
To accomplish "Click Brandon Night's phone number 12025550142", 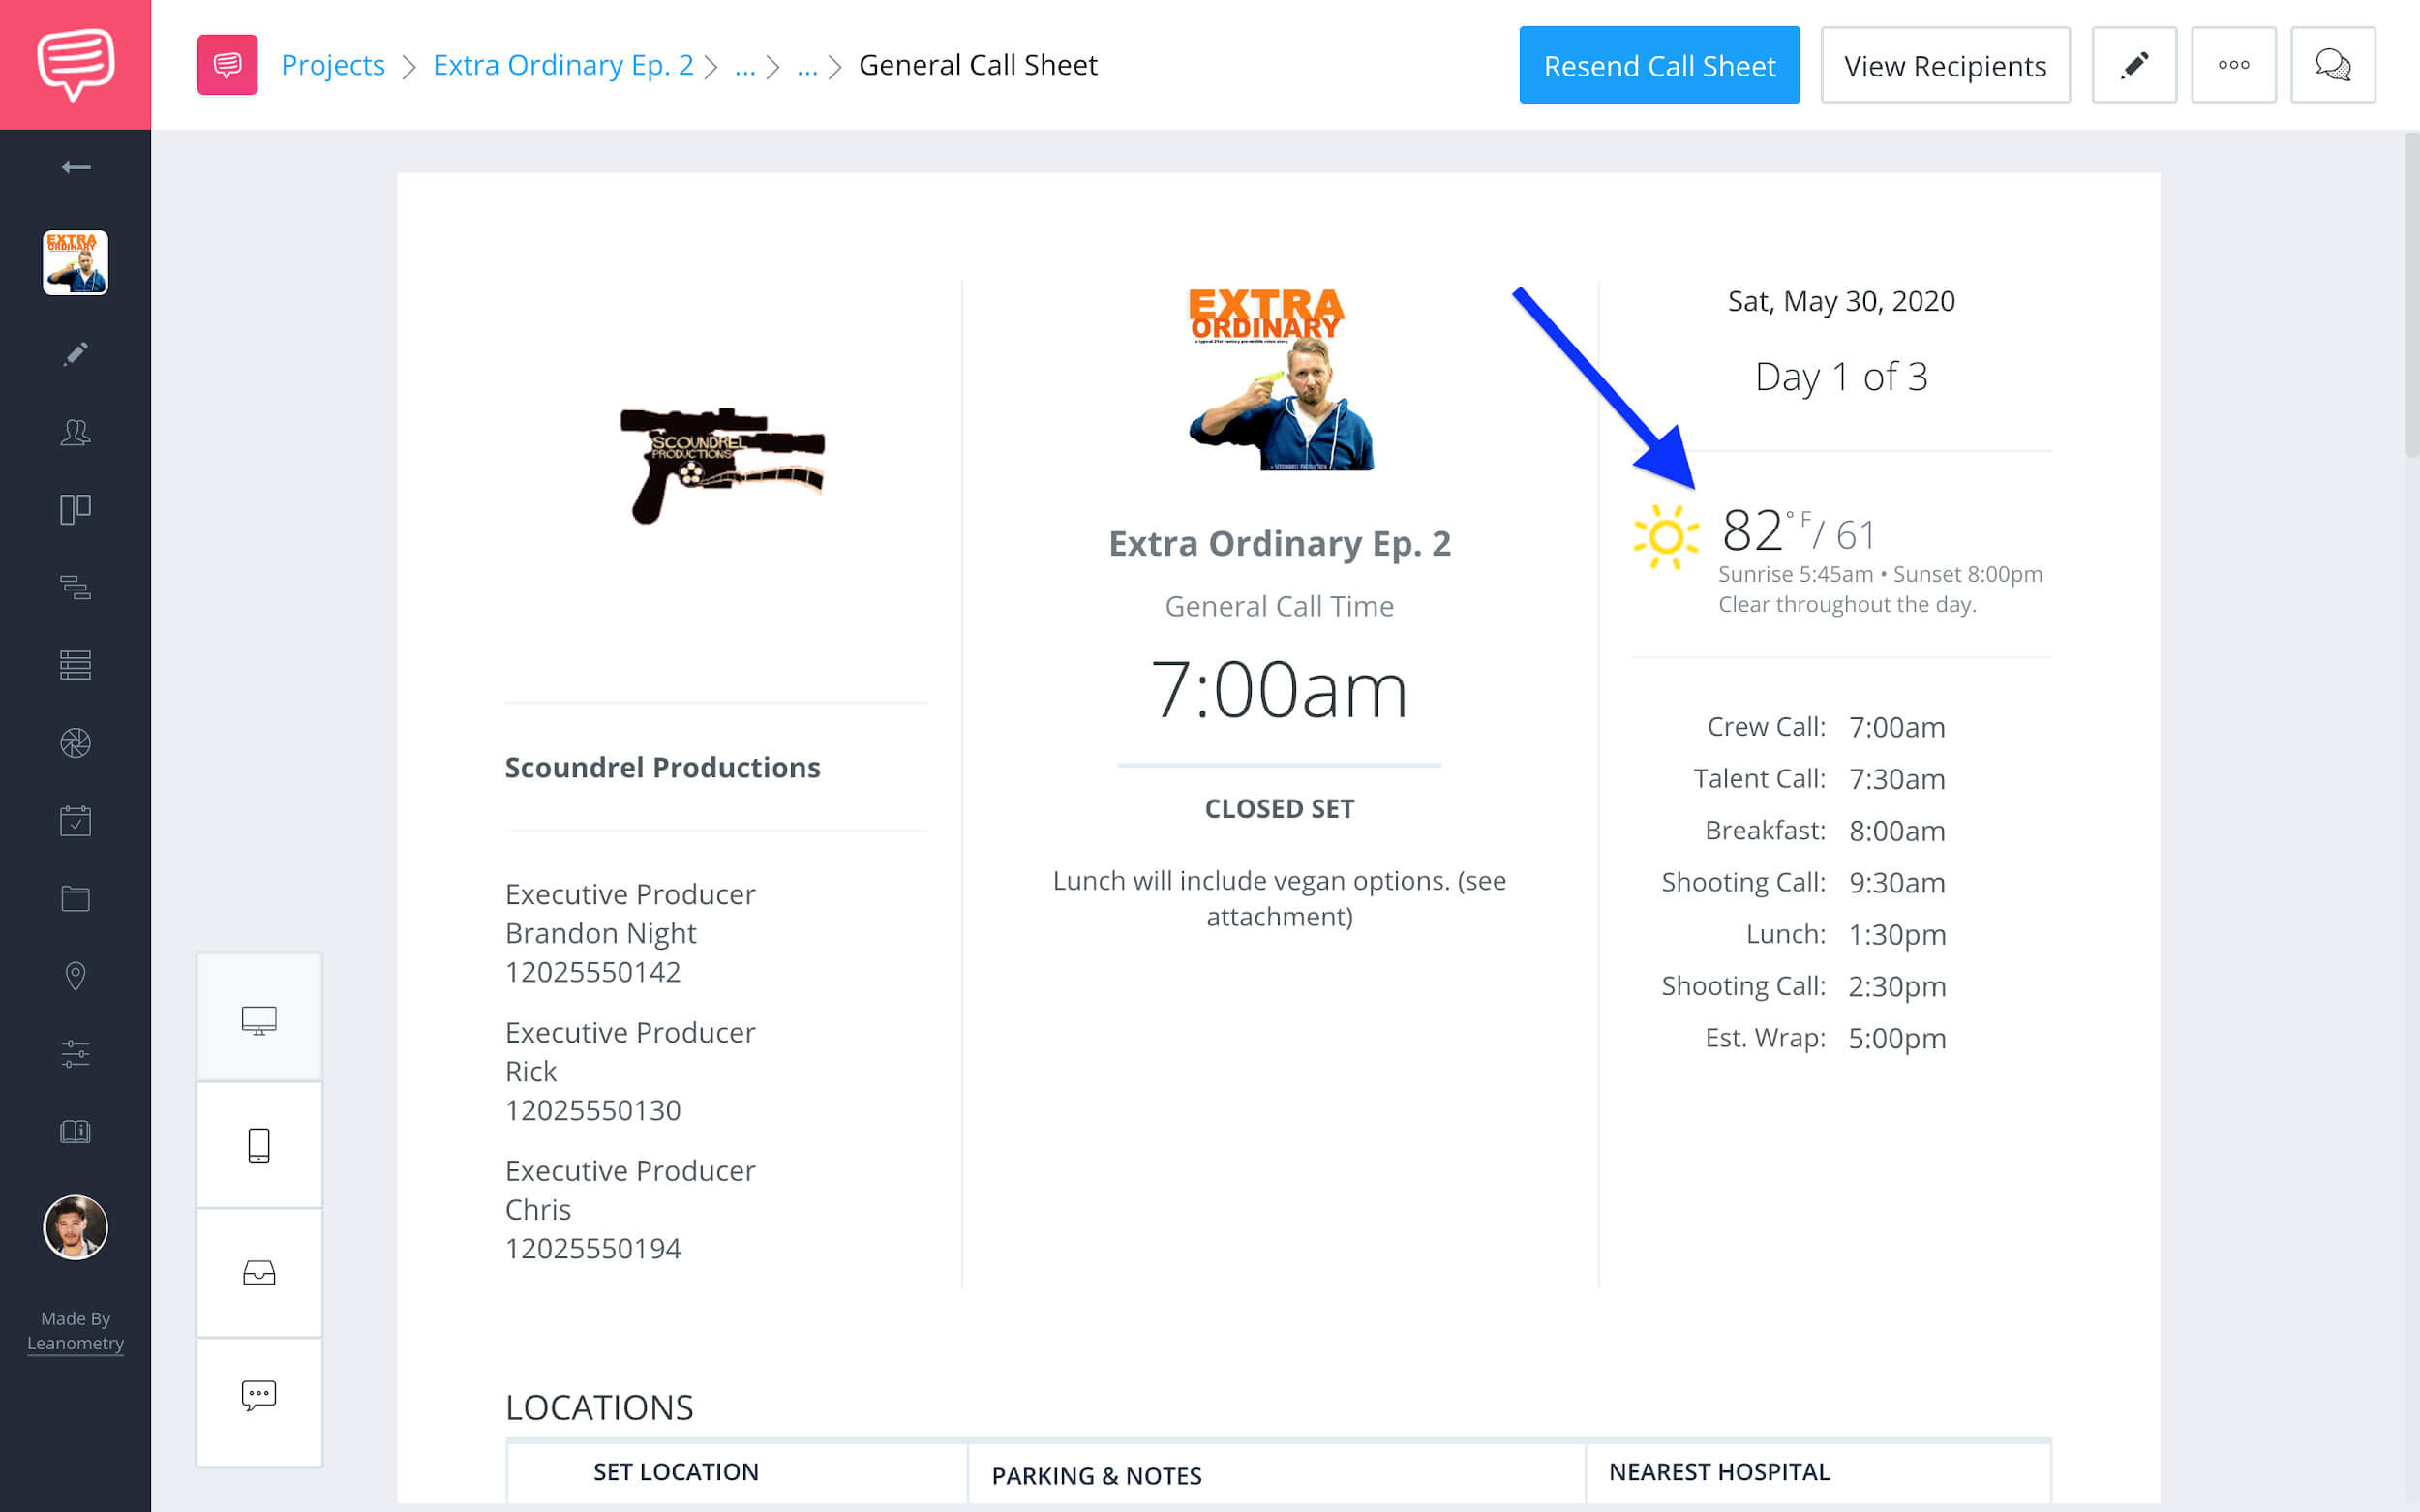I will [x=593, y=972].
